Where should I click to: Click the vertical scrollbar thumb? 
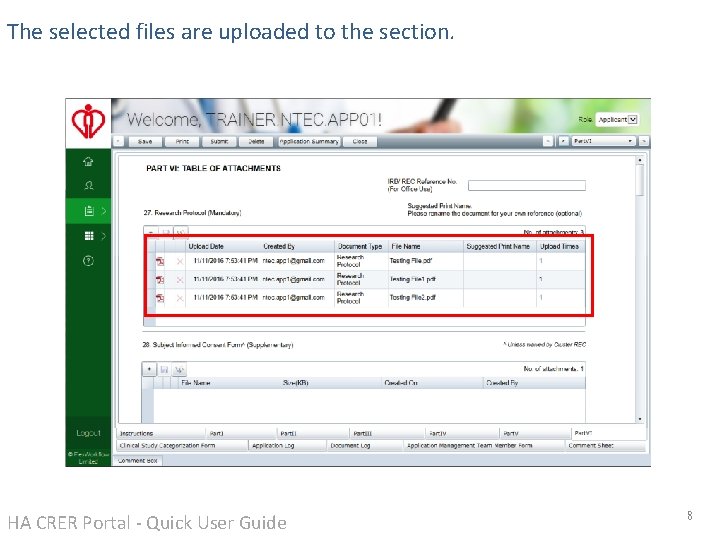coord(640,180)
